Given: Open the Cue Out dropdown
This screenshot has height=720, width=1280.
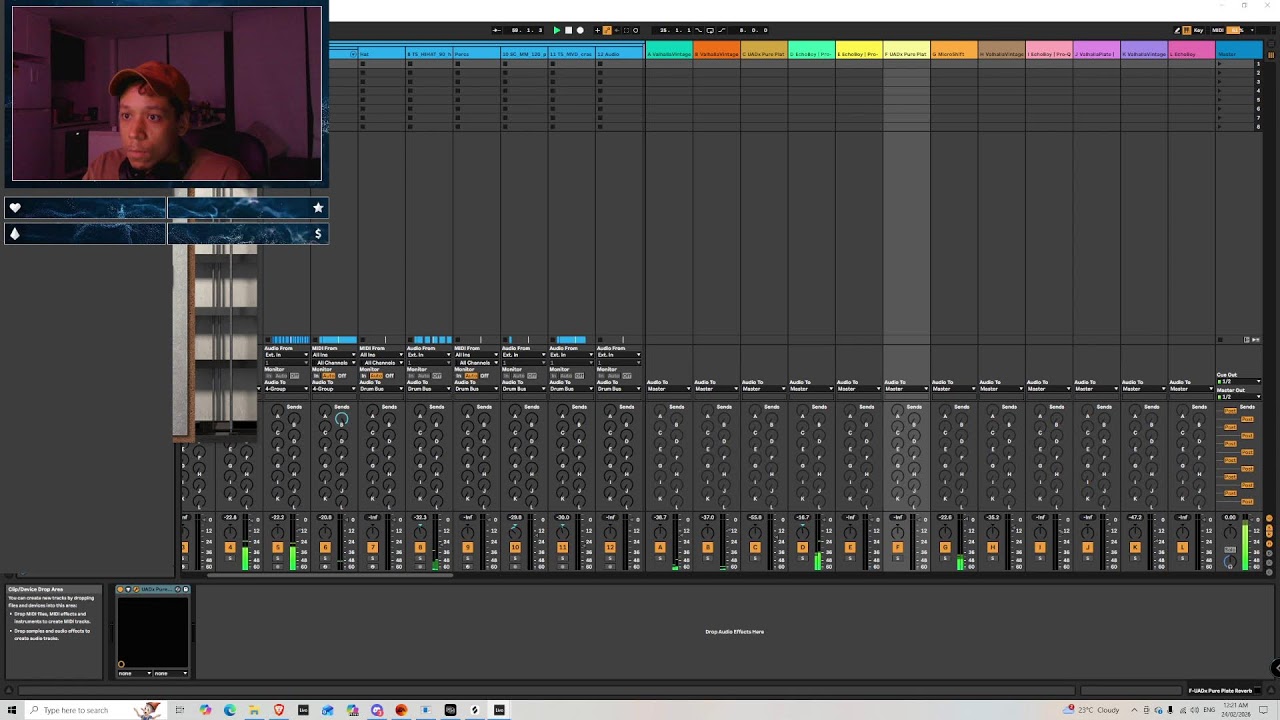Looking at the screenshot, I should pos(1238,382).
